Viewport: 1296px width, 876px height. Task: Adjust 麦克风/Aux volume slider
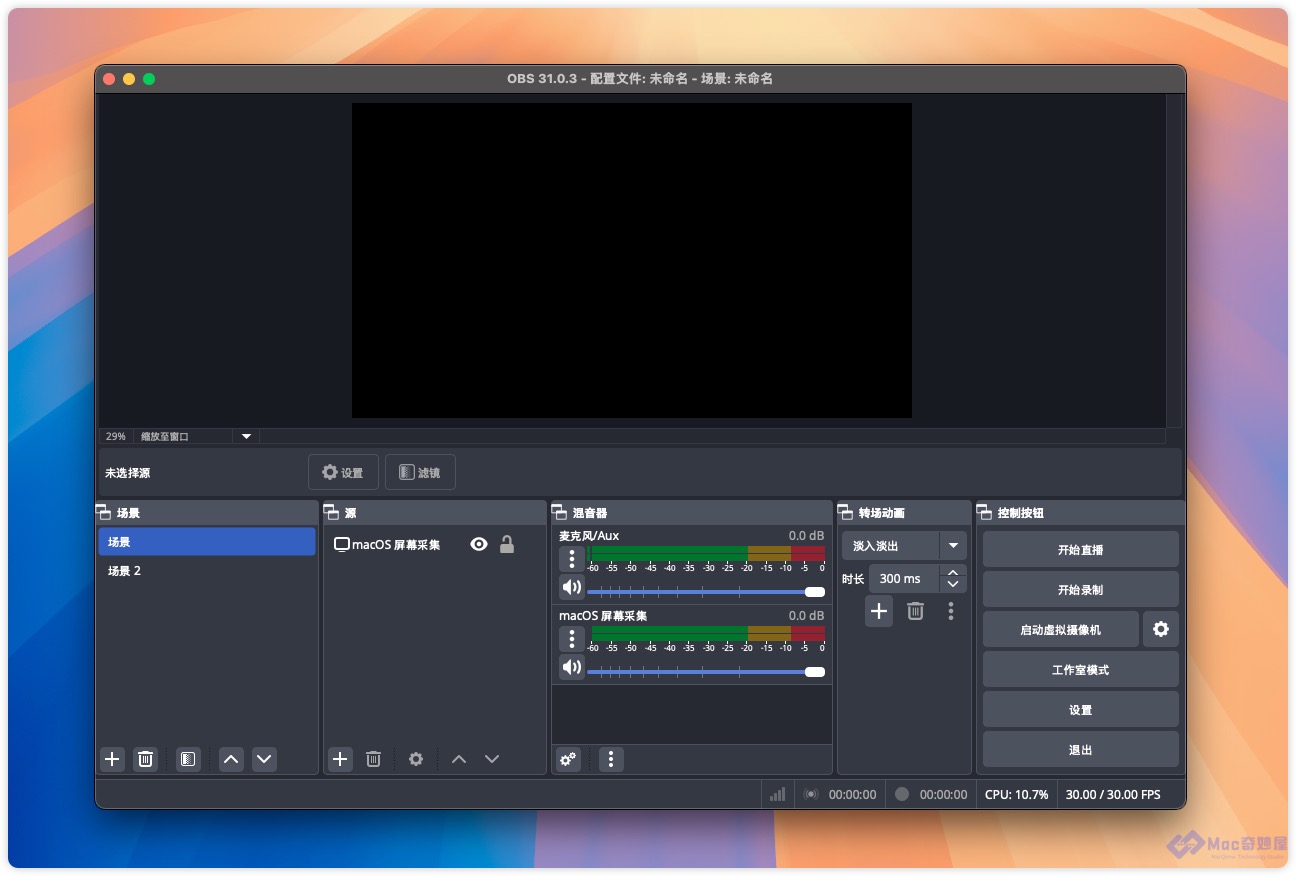[706, 592]
